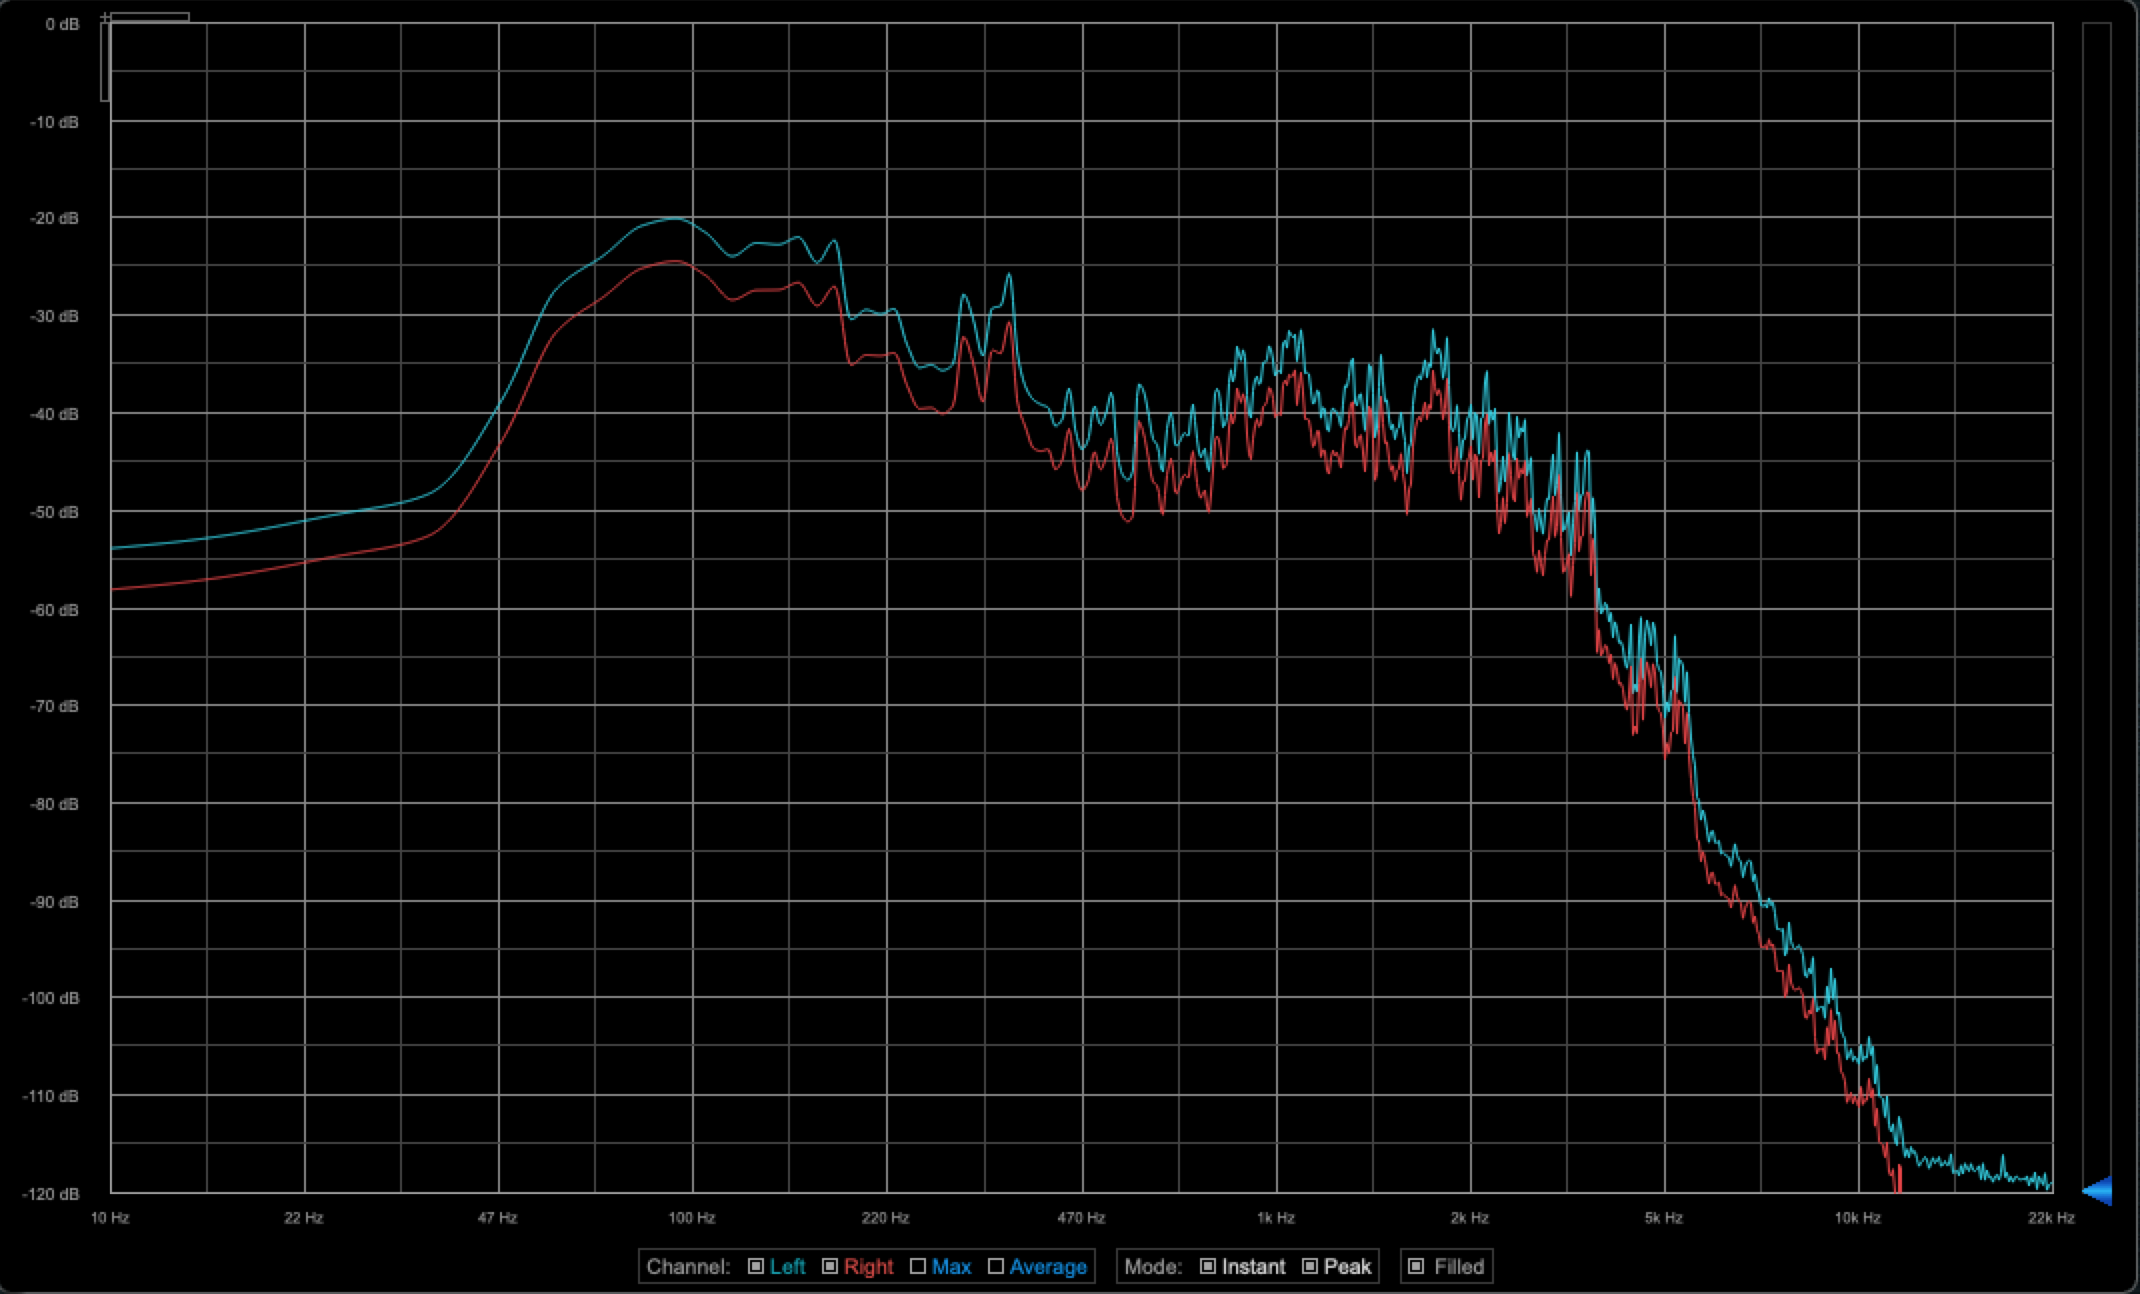Click the horizontal zoom bar above the graph
The image size is (2140, 1294).
pyautogui.click(x=149, y=17)
